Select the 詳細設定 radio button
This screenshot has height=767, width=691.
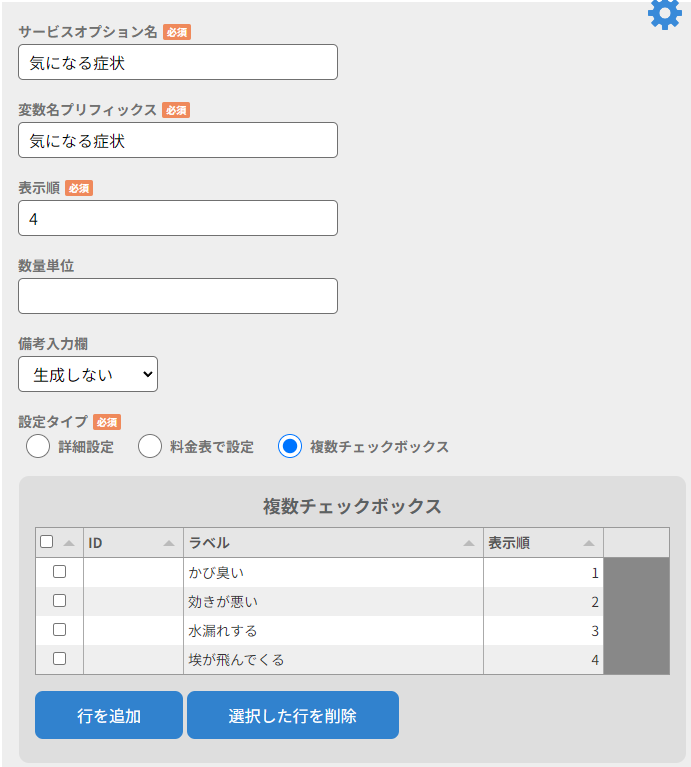click(38, 447)
